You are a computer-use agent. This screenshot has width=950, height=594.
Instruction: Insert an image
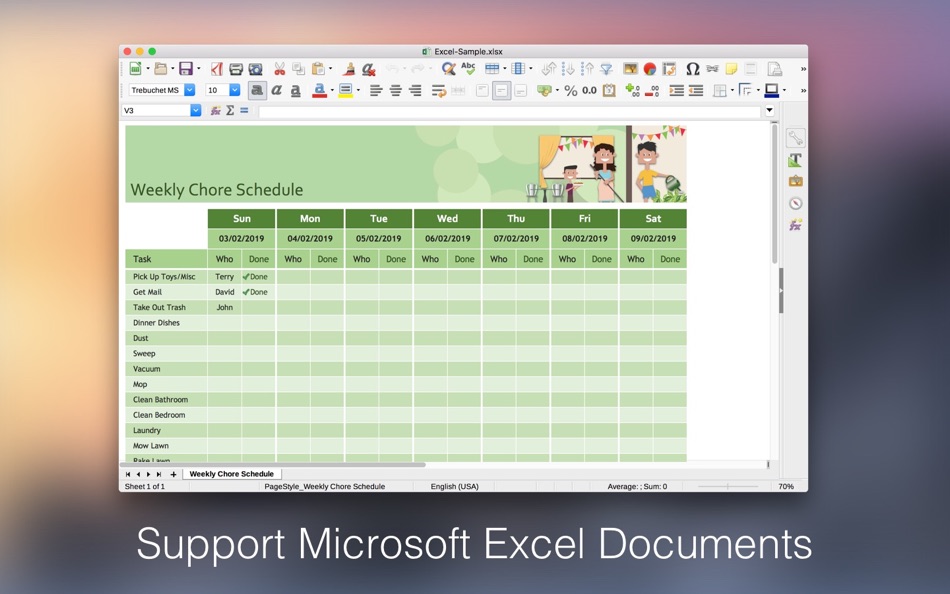tap(630, 68)
